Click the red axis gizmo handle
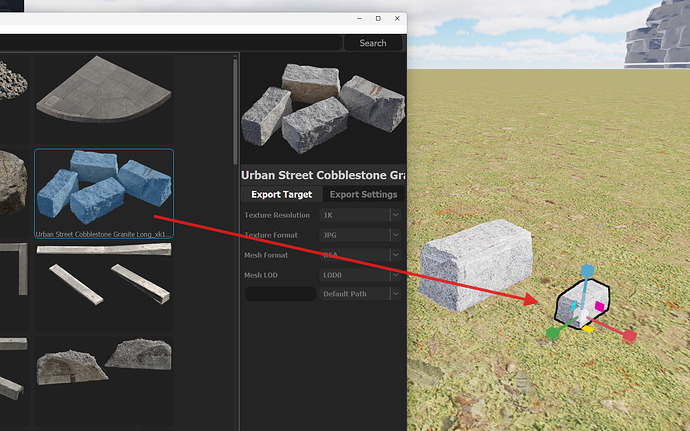690x431 pixels. point(629,337)
